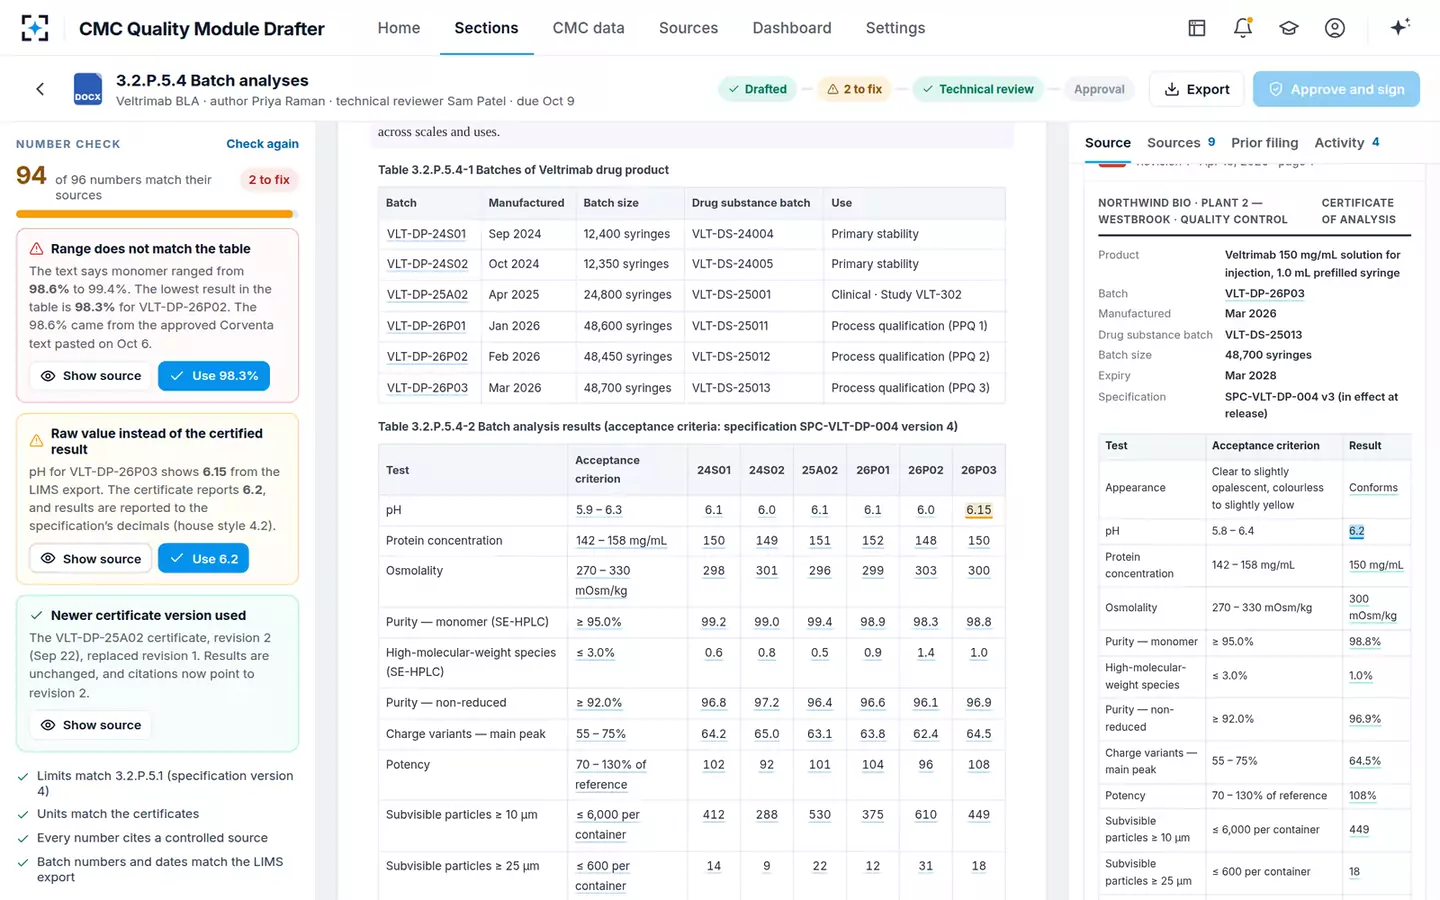Open the Home menu item
The image size is (1440, 900).
pyautogui.click(x=399, y=28)
